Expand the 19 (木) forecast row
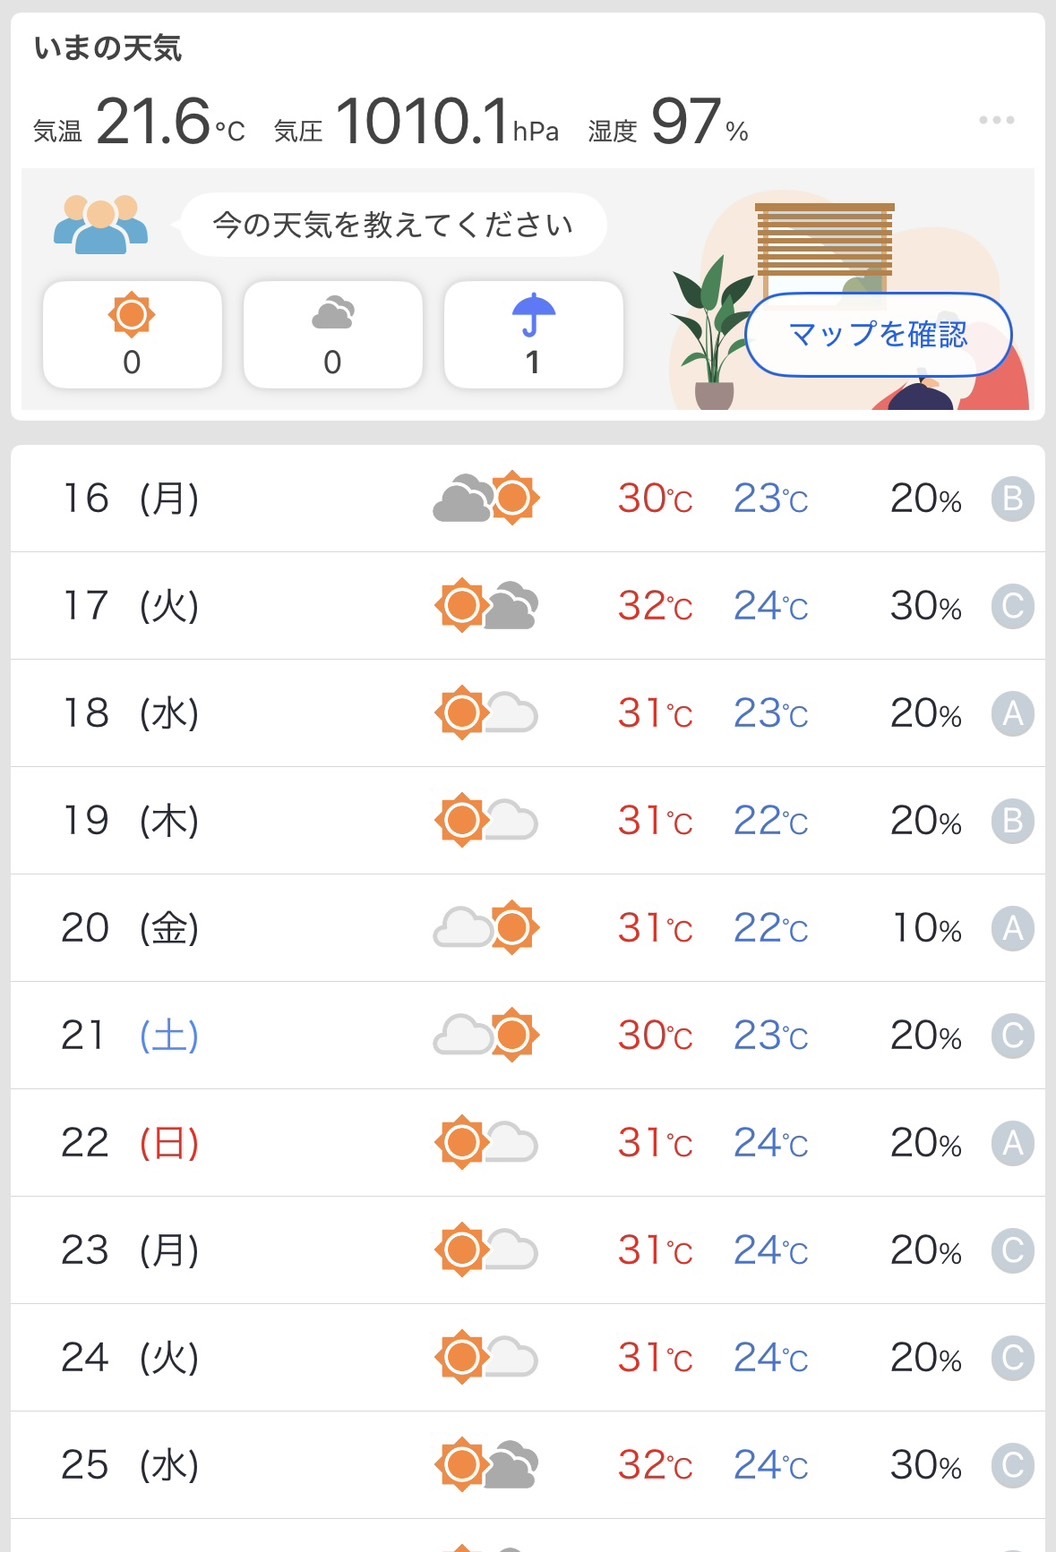 (527, 820)
